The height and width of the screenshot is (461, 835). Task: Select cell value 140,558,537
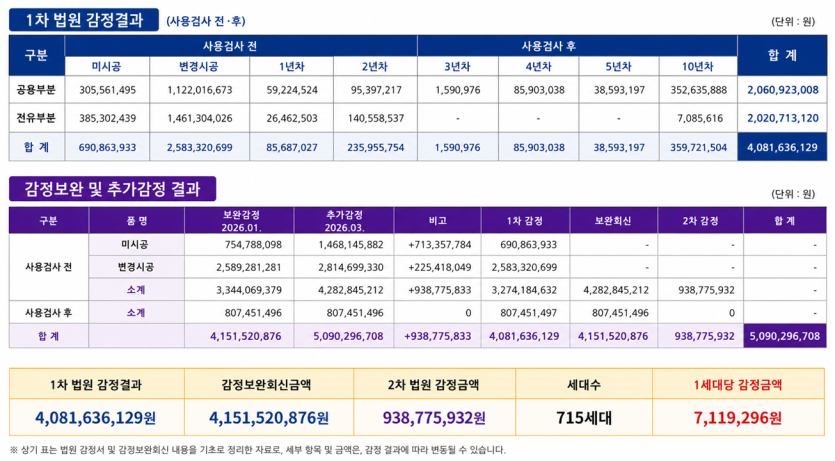(376, 118)
